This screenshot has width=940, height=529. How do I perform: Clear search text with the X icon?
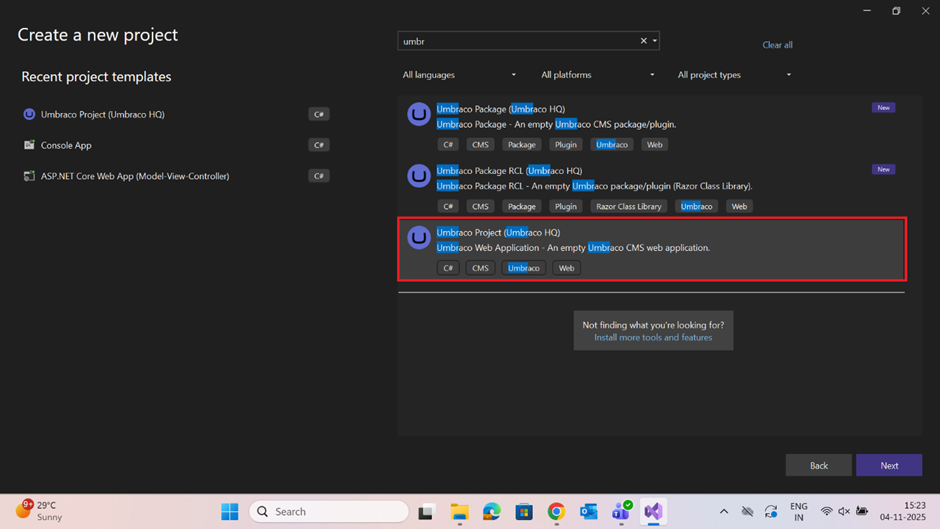(x=643, y=41)
